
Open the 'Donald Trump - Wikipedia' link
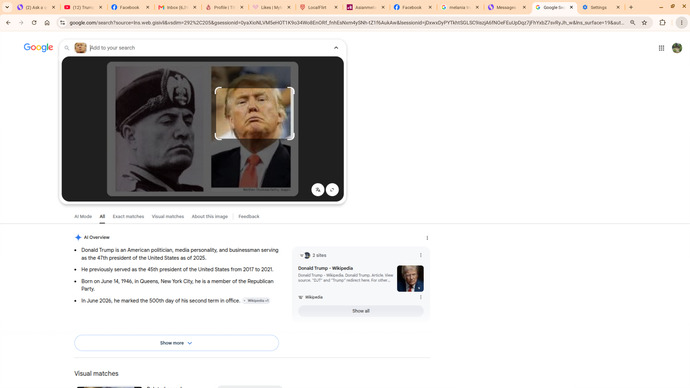pyautogui.click(x=325, y=268)
